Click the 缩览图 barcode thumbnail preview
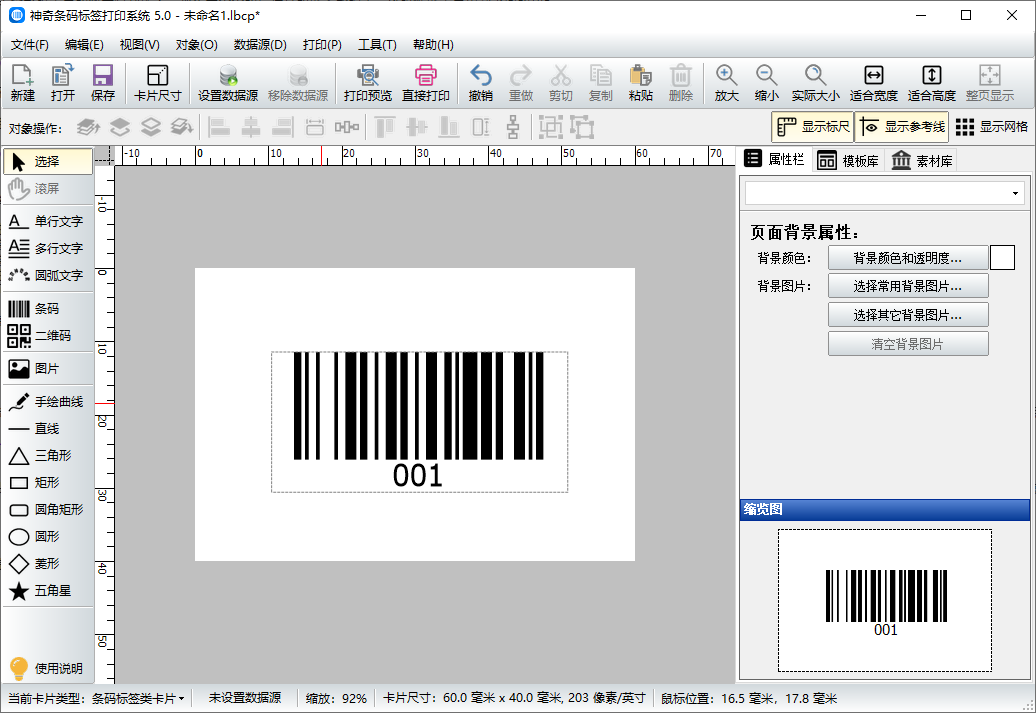Viewport: 1036px width, 713px height. (885, 600)
